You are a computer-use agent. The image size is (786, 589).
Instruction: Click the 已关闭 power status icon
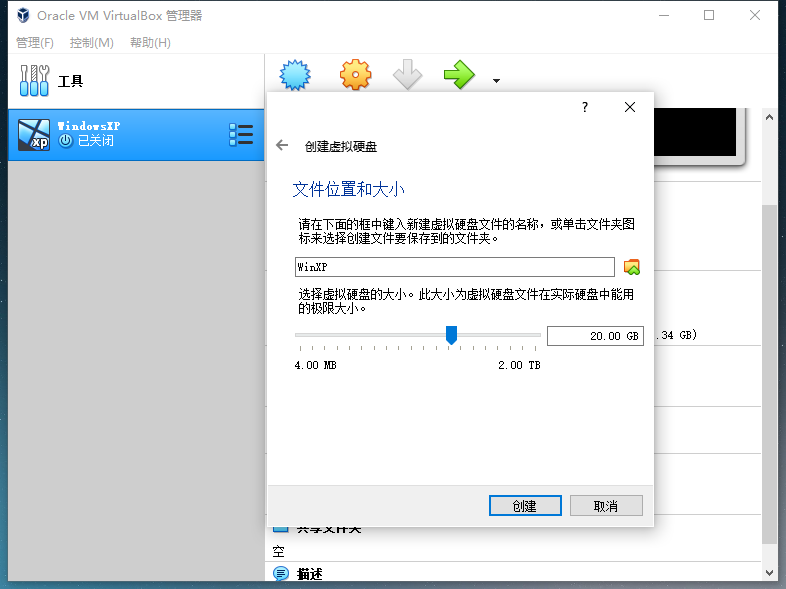(x=66, y=141)
